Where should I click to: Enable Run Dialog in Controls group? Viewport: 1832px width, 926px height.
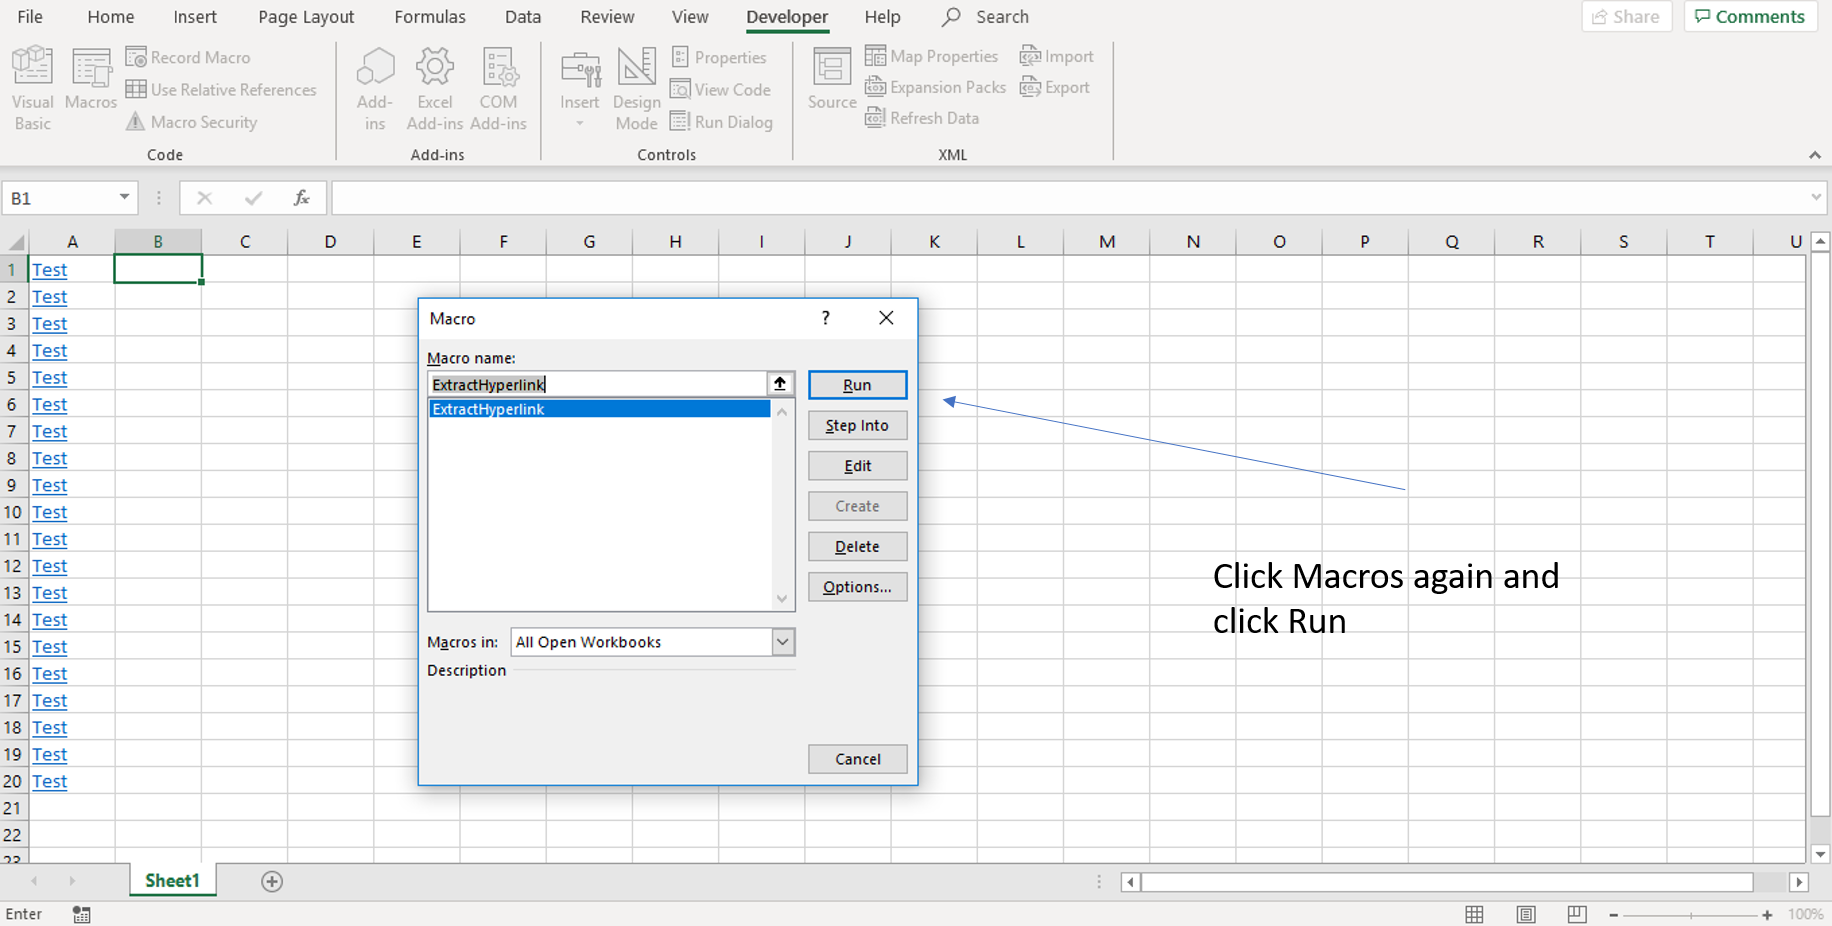click(722, 121)
